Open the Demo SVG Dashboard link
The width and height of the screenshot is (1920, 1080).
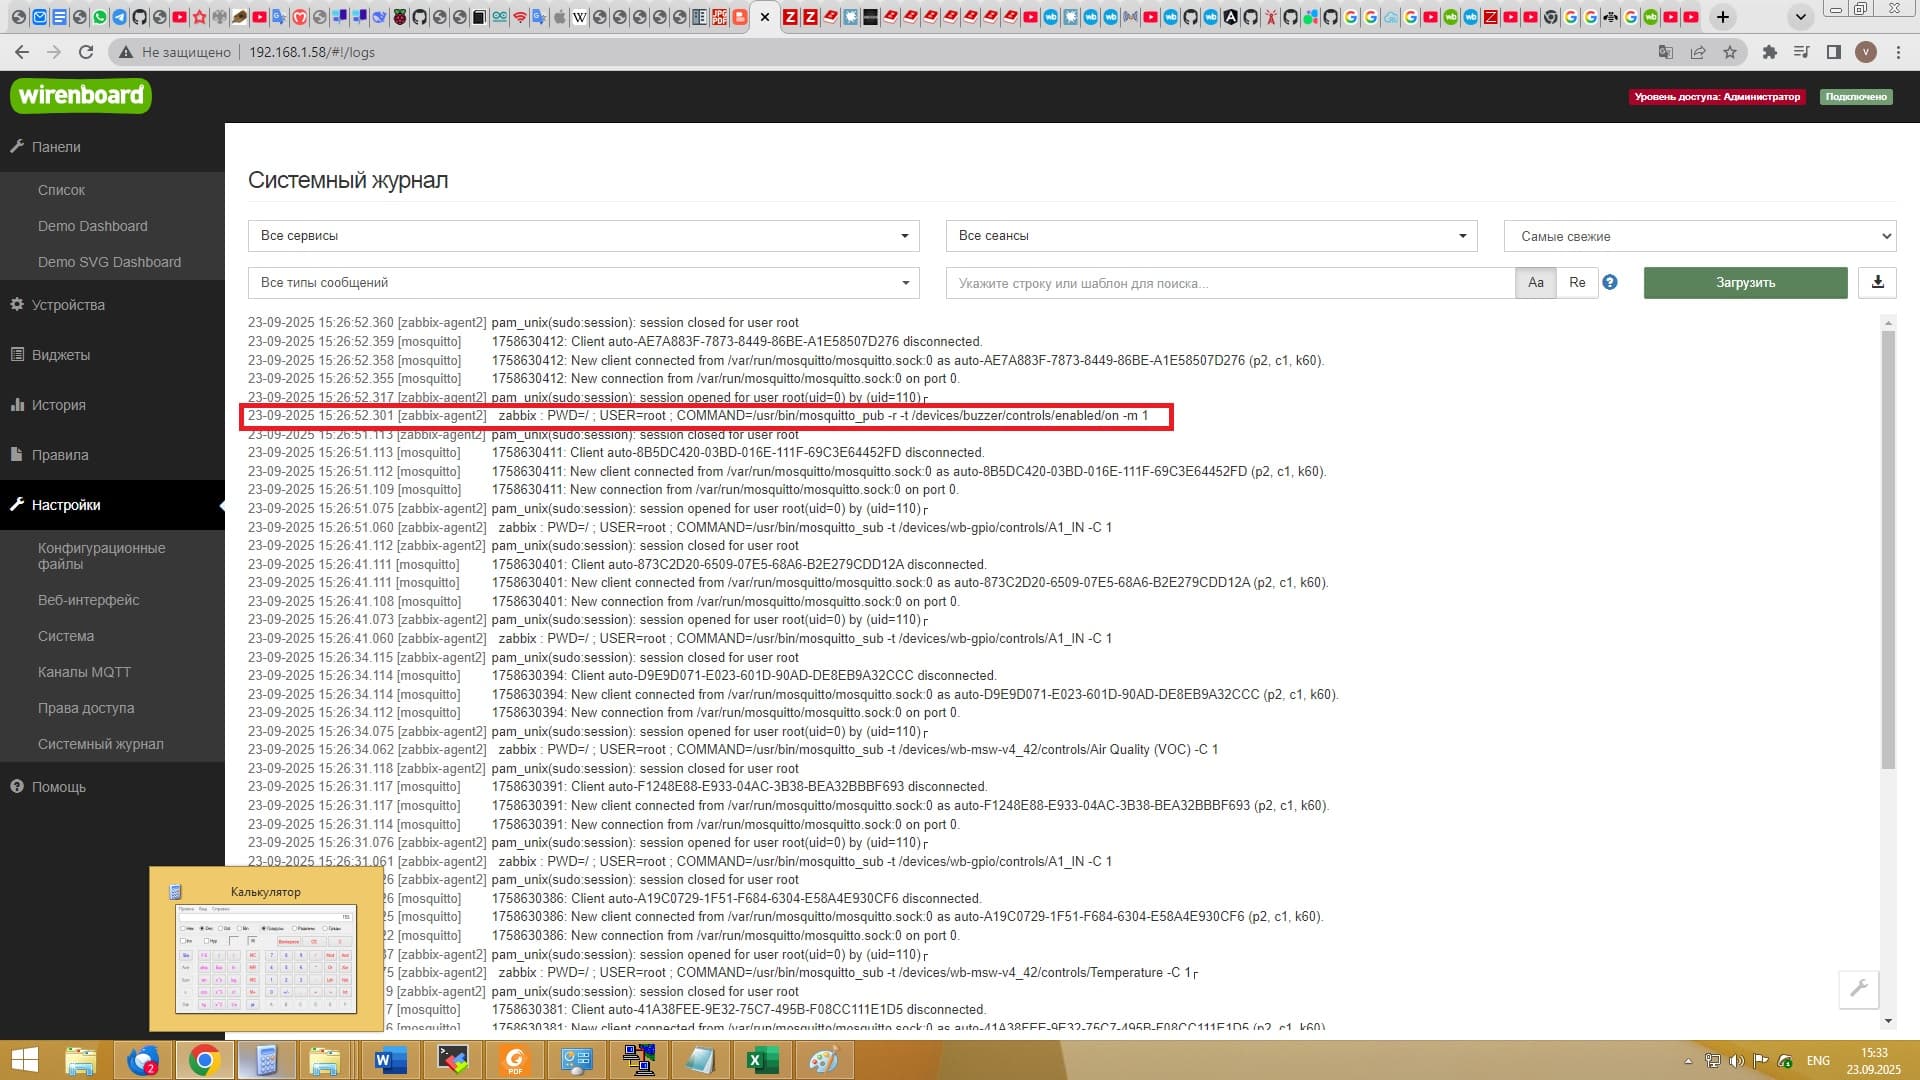tap(109, 262)
